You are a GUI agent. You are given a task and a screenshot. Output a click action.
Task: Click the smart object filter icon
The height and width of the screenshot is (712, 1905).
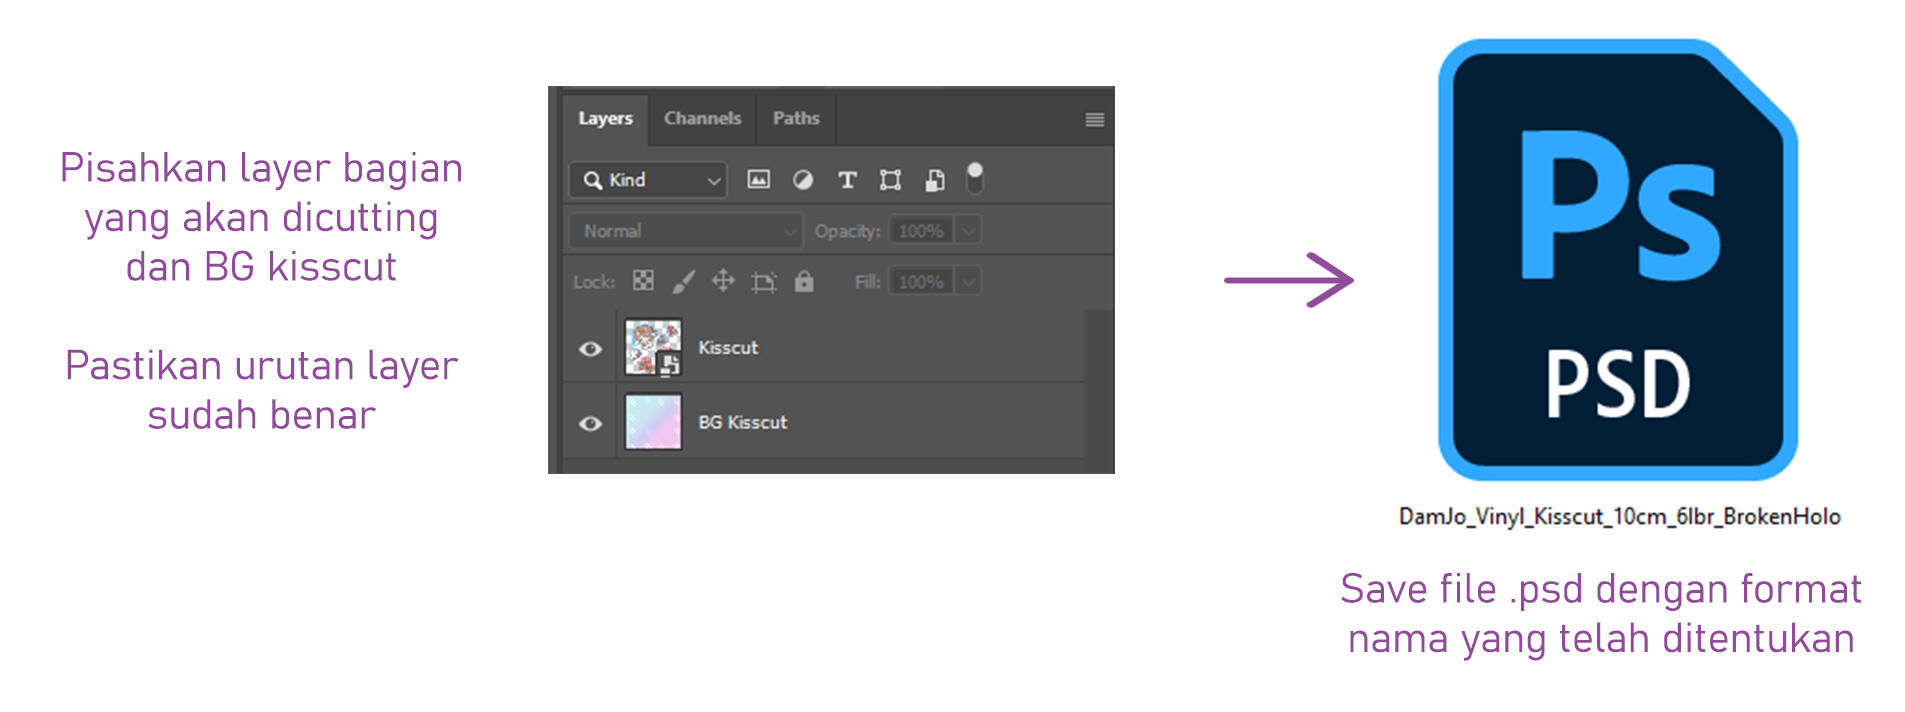(x=934, y=180)
